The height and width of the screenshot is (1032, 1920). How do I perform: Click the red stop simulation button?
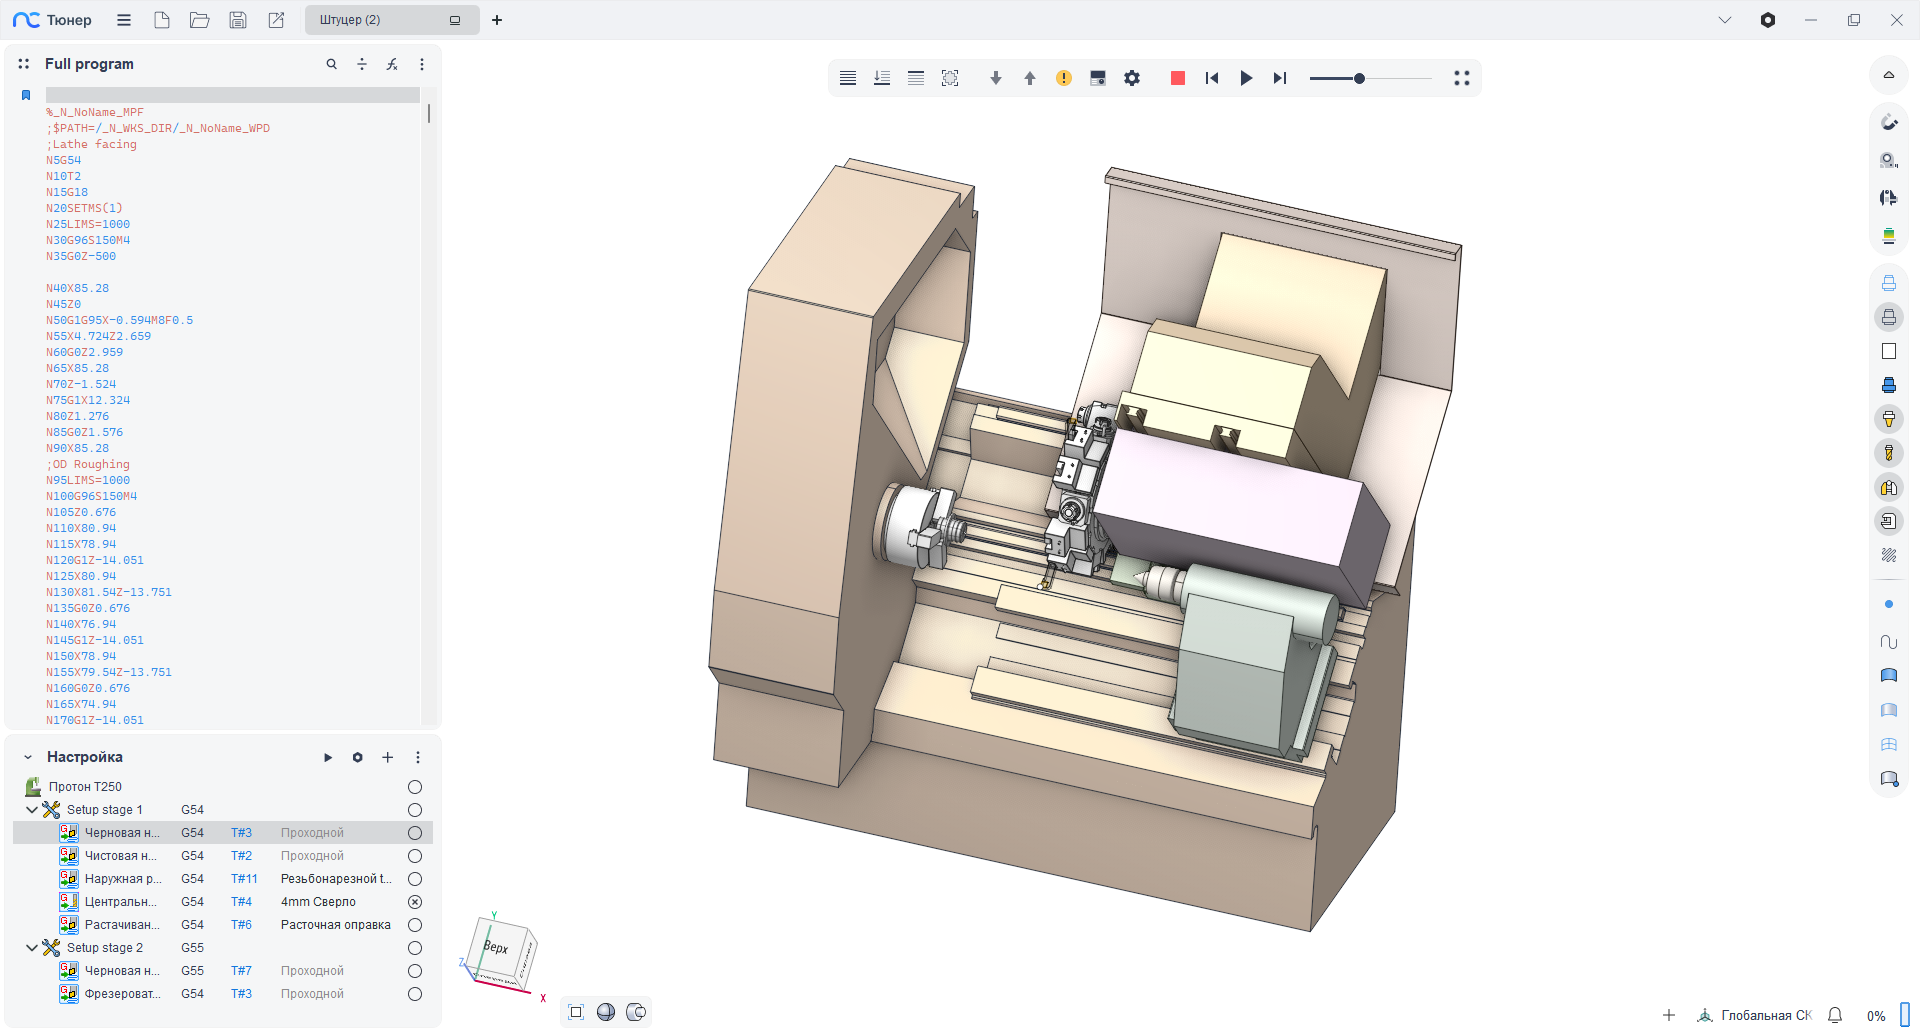(1177, 78)
